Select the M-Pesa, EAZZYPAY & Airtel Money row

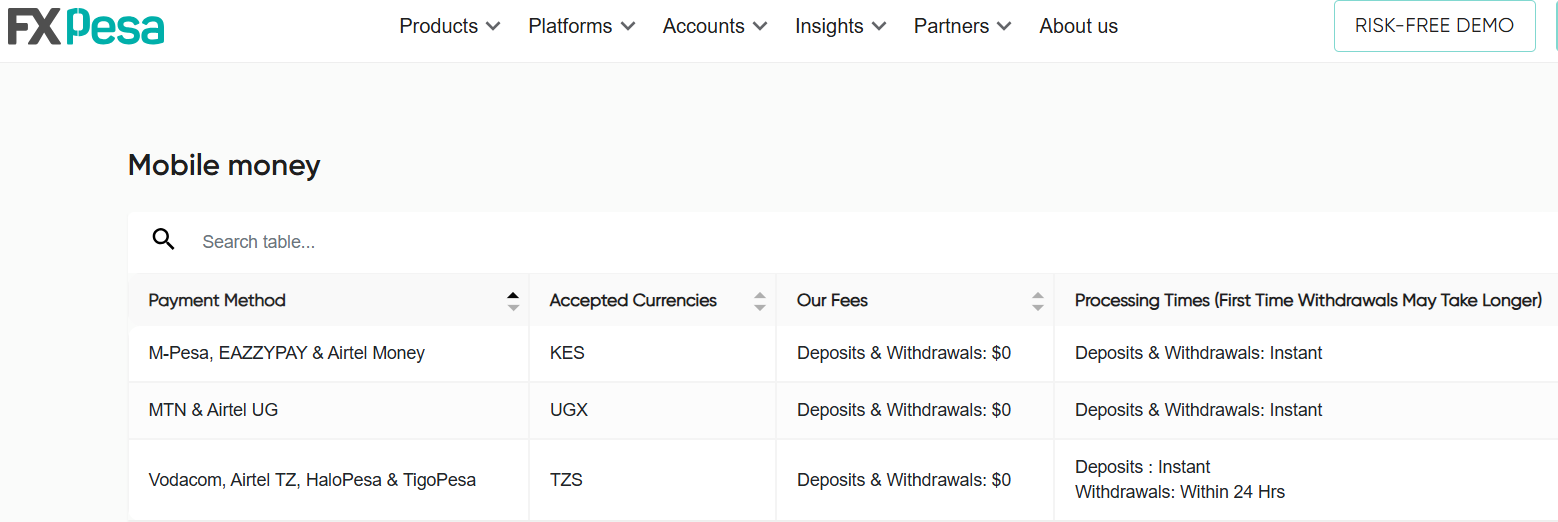[287, 353]
